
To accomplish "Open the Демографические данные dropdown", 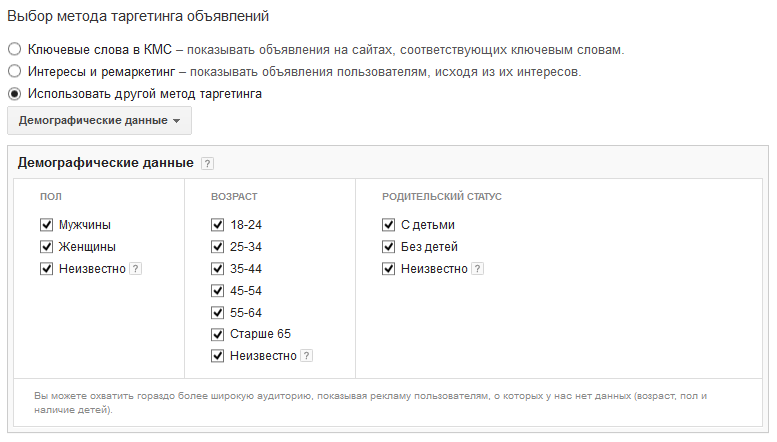I will click(x=99, y=121).
